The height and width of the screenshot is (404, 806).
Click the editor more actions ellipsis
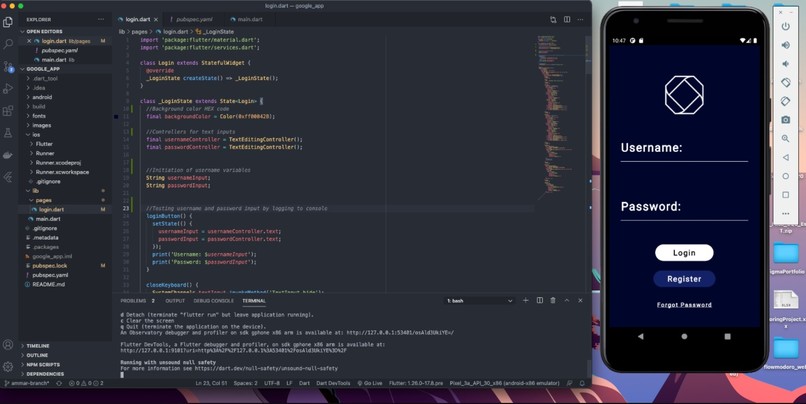point(580,20)
